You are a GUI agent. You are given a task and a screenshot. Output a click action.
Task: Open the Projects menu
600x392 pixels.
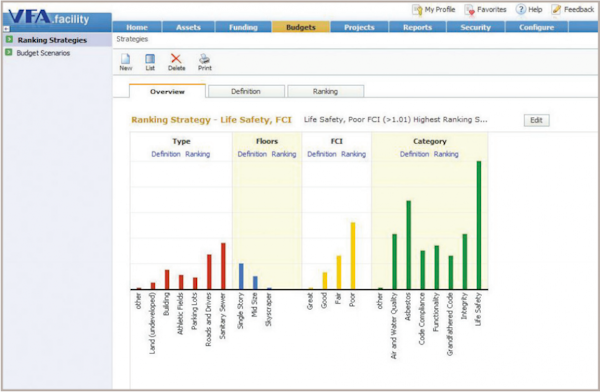point(359,27)
